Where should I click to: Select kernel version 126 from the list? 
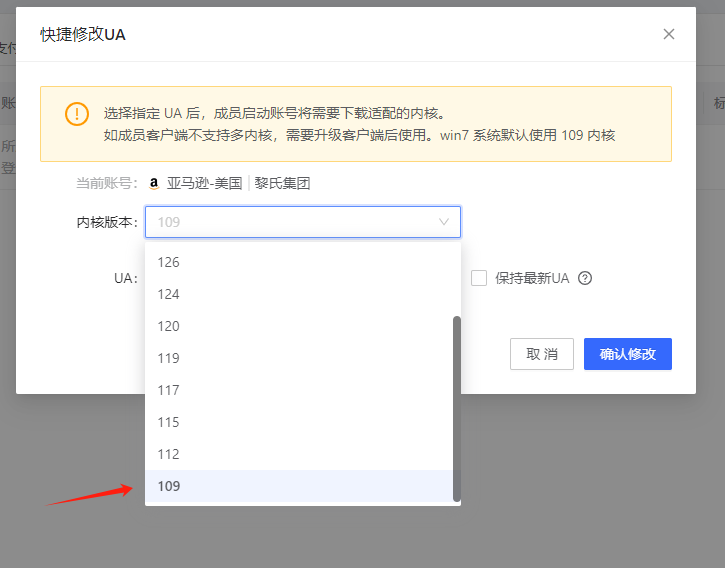click(x=169, y=262)
